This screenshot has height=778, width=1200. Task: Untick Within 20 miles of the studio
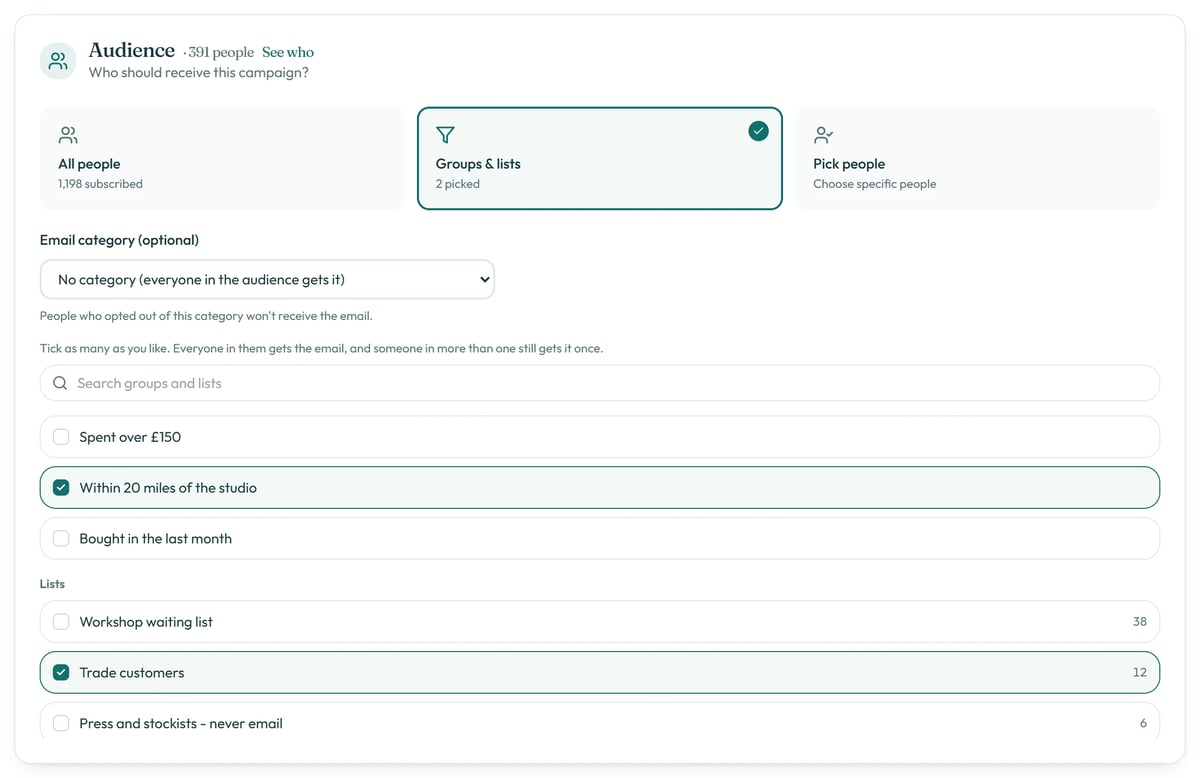coord(61,488)
